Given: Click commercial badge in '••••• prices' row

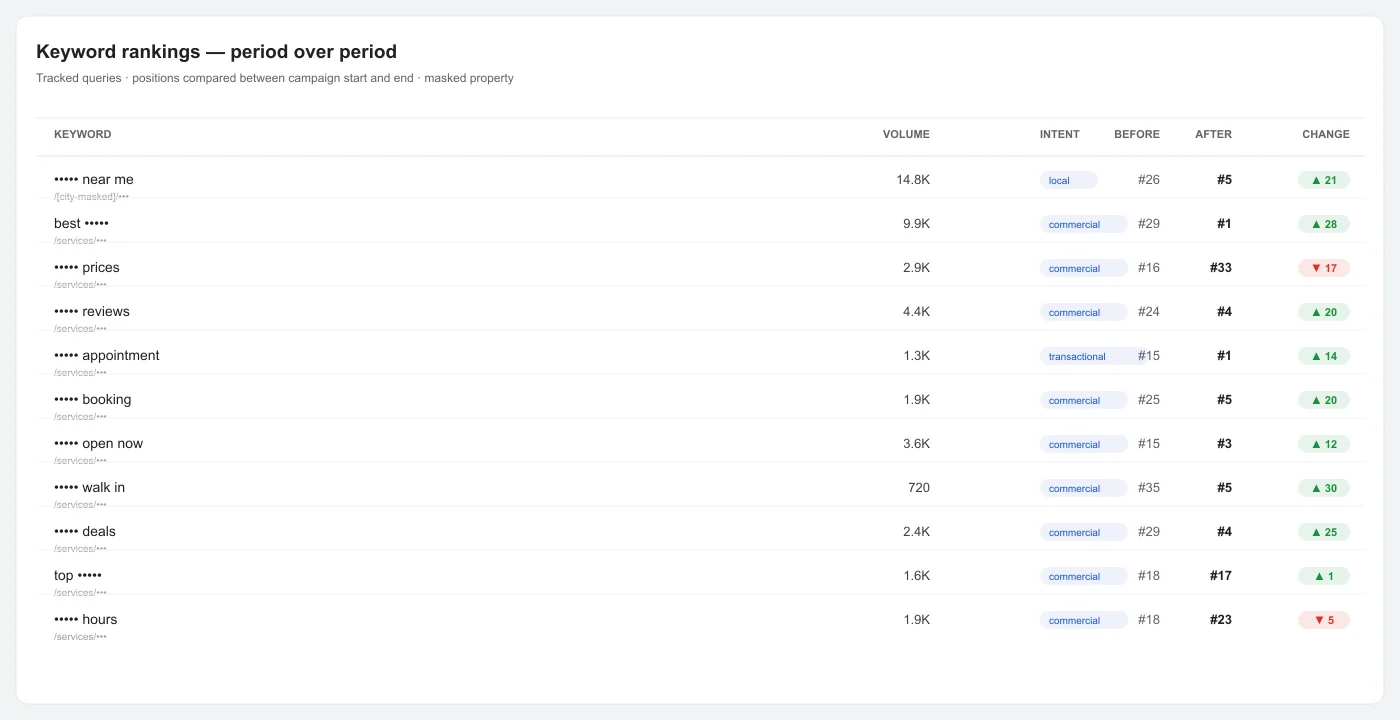Looking at the screenshot, I should click(x=1084, y=268).
